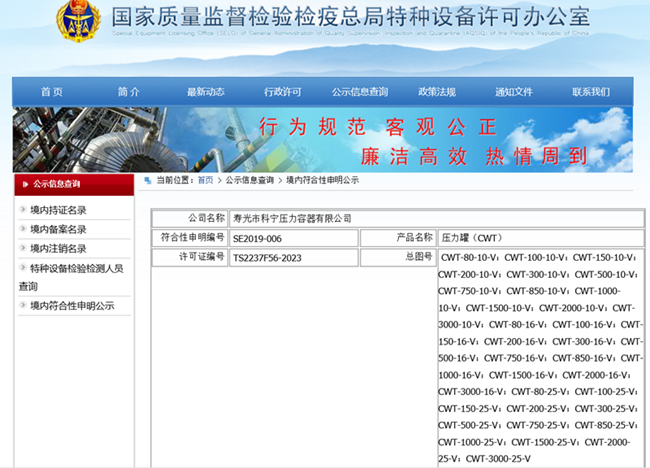This screenshot has width=650, height=468.
Task: Open 最新动态 in the navigation bar
Action: click(205, 92)
